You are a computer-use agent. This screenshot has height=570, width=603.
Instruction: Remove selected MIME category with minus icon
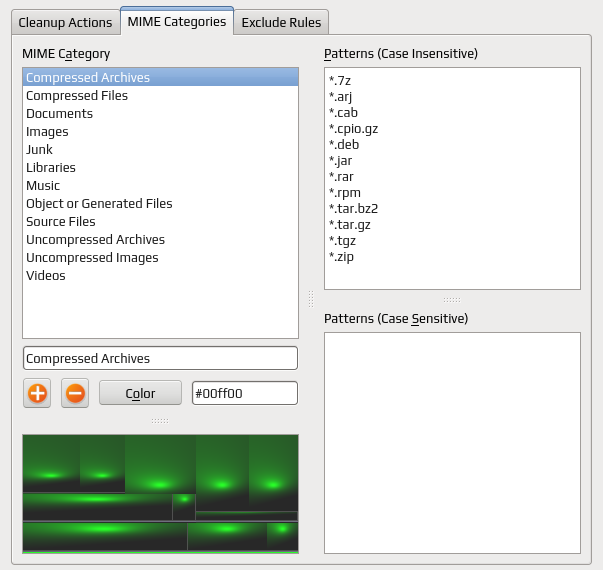click(x=75, y=393)
